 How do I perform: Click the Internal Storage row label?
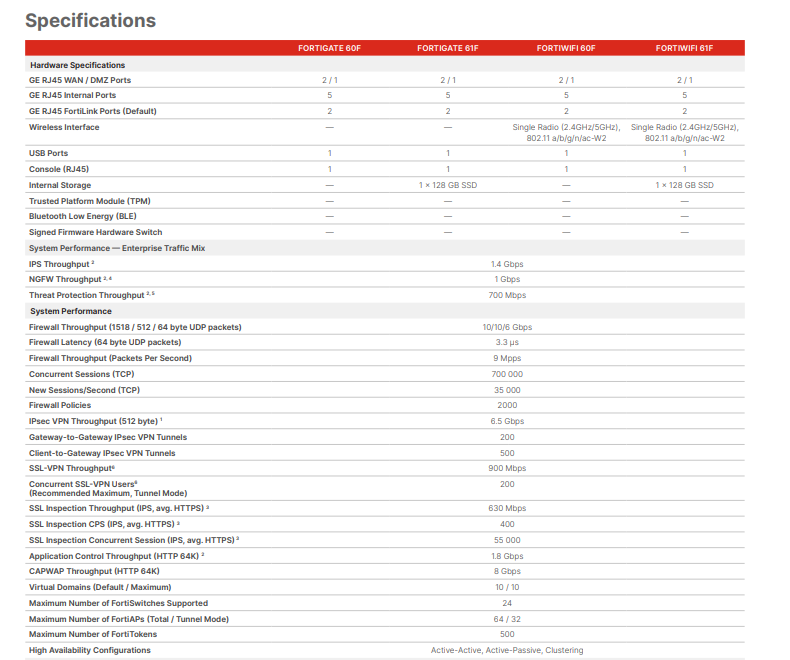tap(60, 185)
